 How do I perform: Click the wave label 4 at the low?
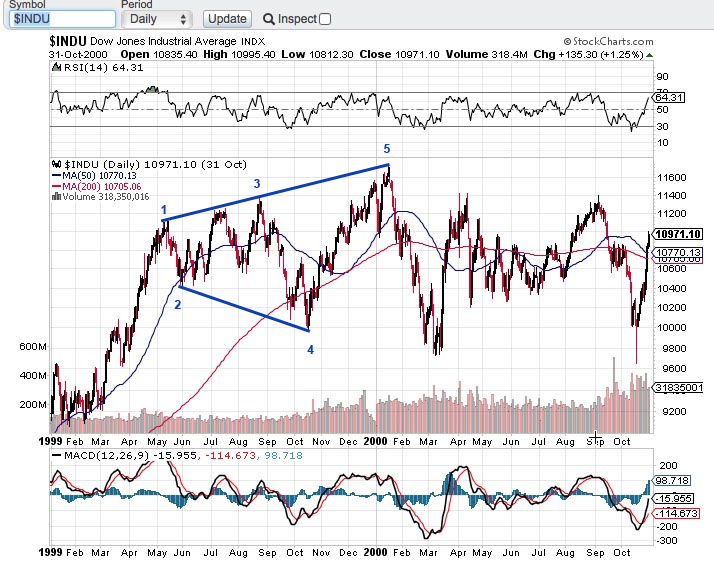[x=310, y=350]
